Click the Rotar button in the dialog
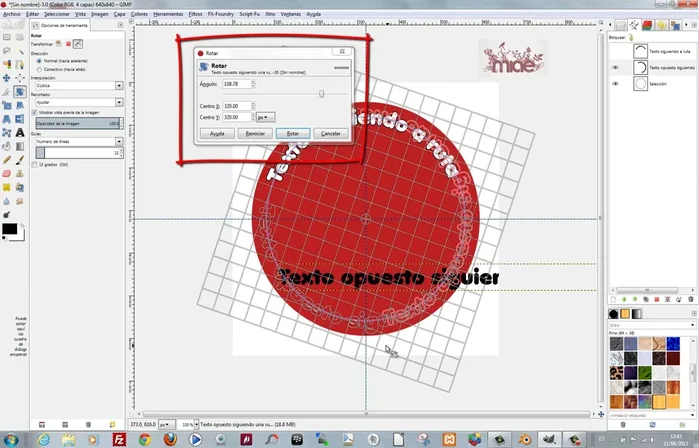Screen dimensions: 699x448 click(x=292, y=133)
